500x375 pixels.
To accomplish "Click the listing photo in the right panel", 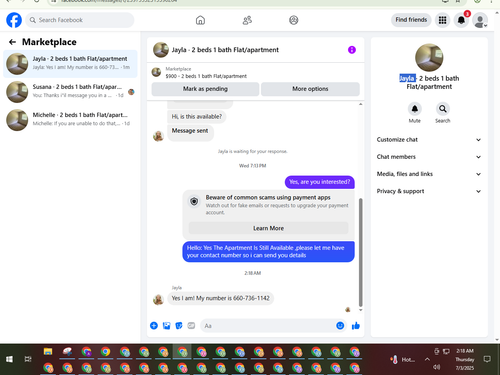I will tap(429, 58).
